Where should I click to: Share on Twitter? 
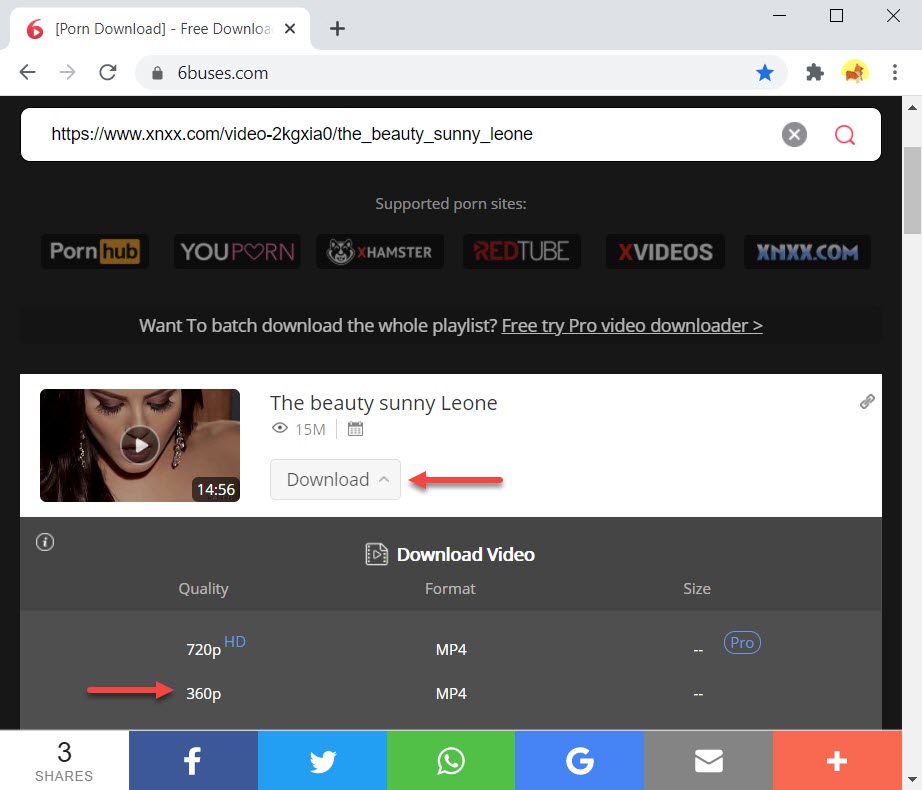[322, 761]
